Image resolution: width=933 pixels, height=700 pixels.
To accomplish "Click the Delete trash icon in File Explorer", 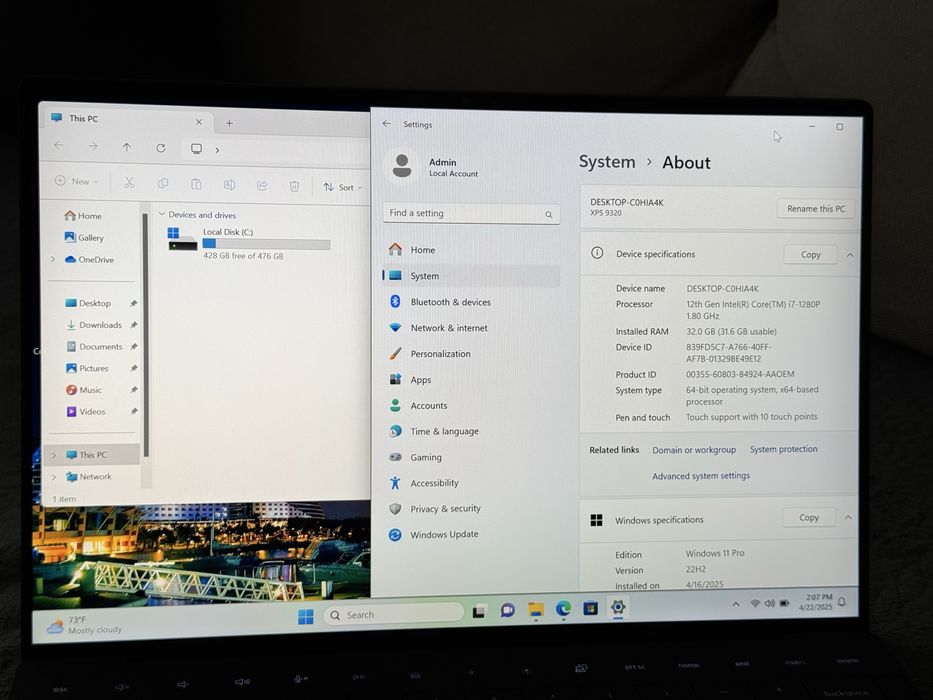I will tap(294, 186).
